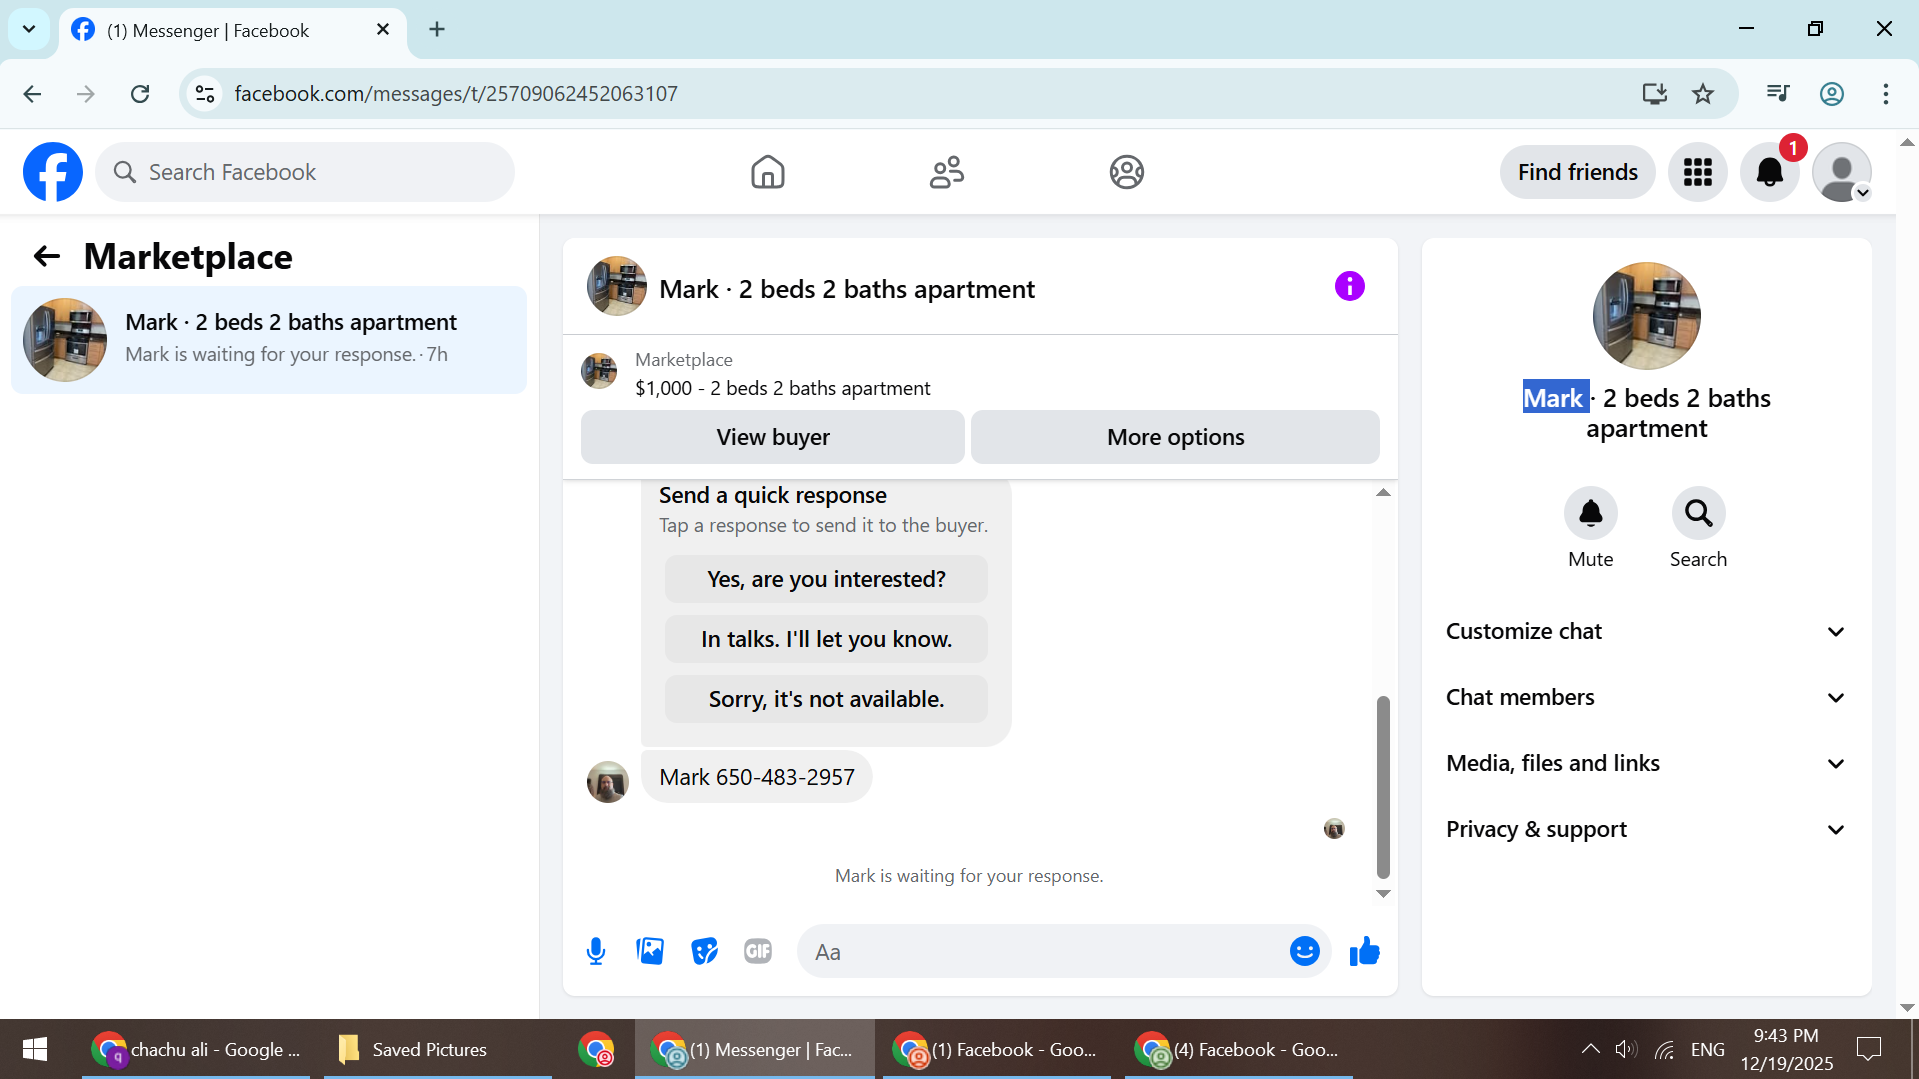The height and width of the screenshot is (1079, 1919).
Task: Search in conversation magnifier icon
Action: pyautogui.click(x=1698, y=513)
